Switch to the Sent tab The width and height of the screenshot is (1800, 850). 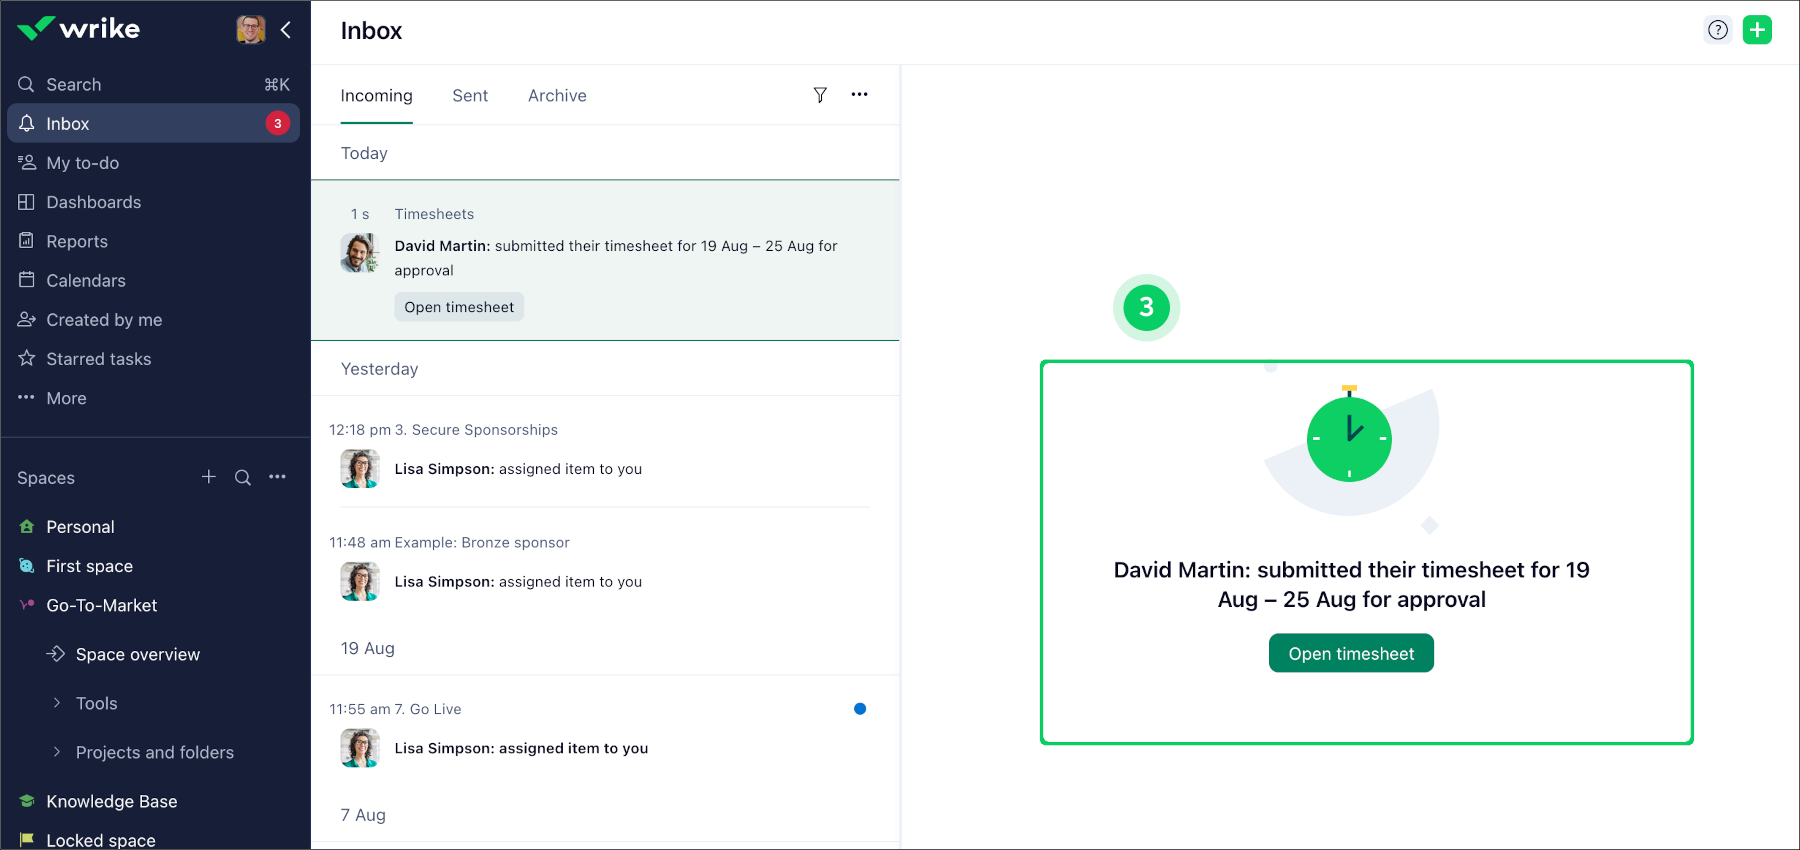[470, 96]
